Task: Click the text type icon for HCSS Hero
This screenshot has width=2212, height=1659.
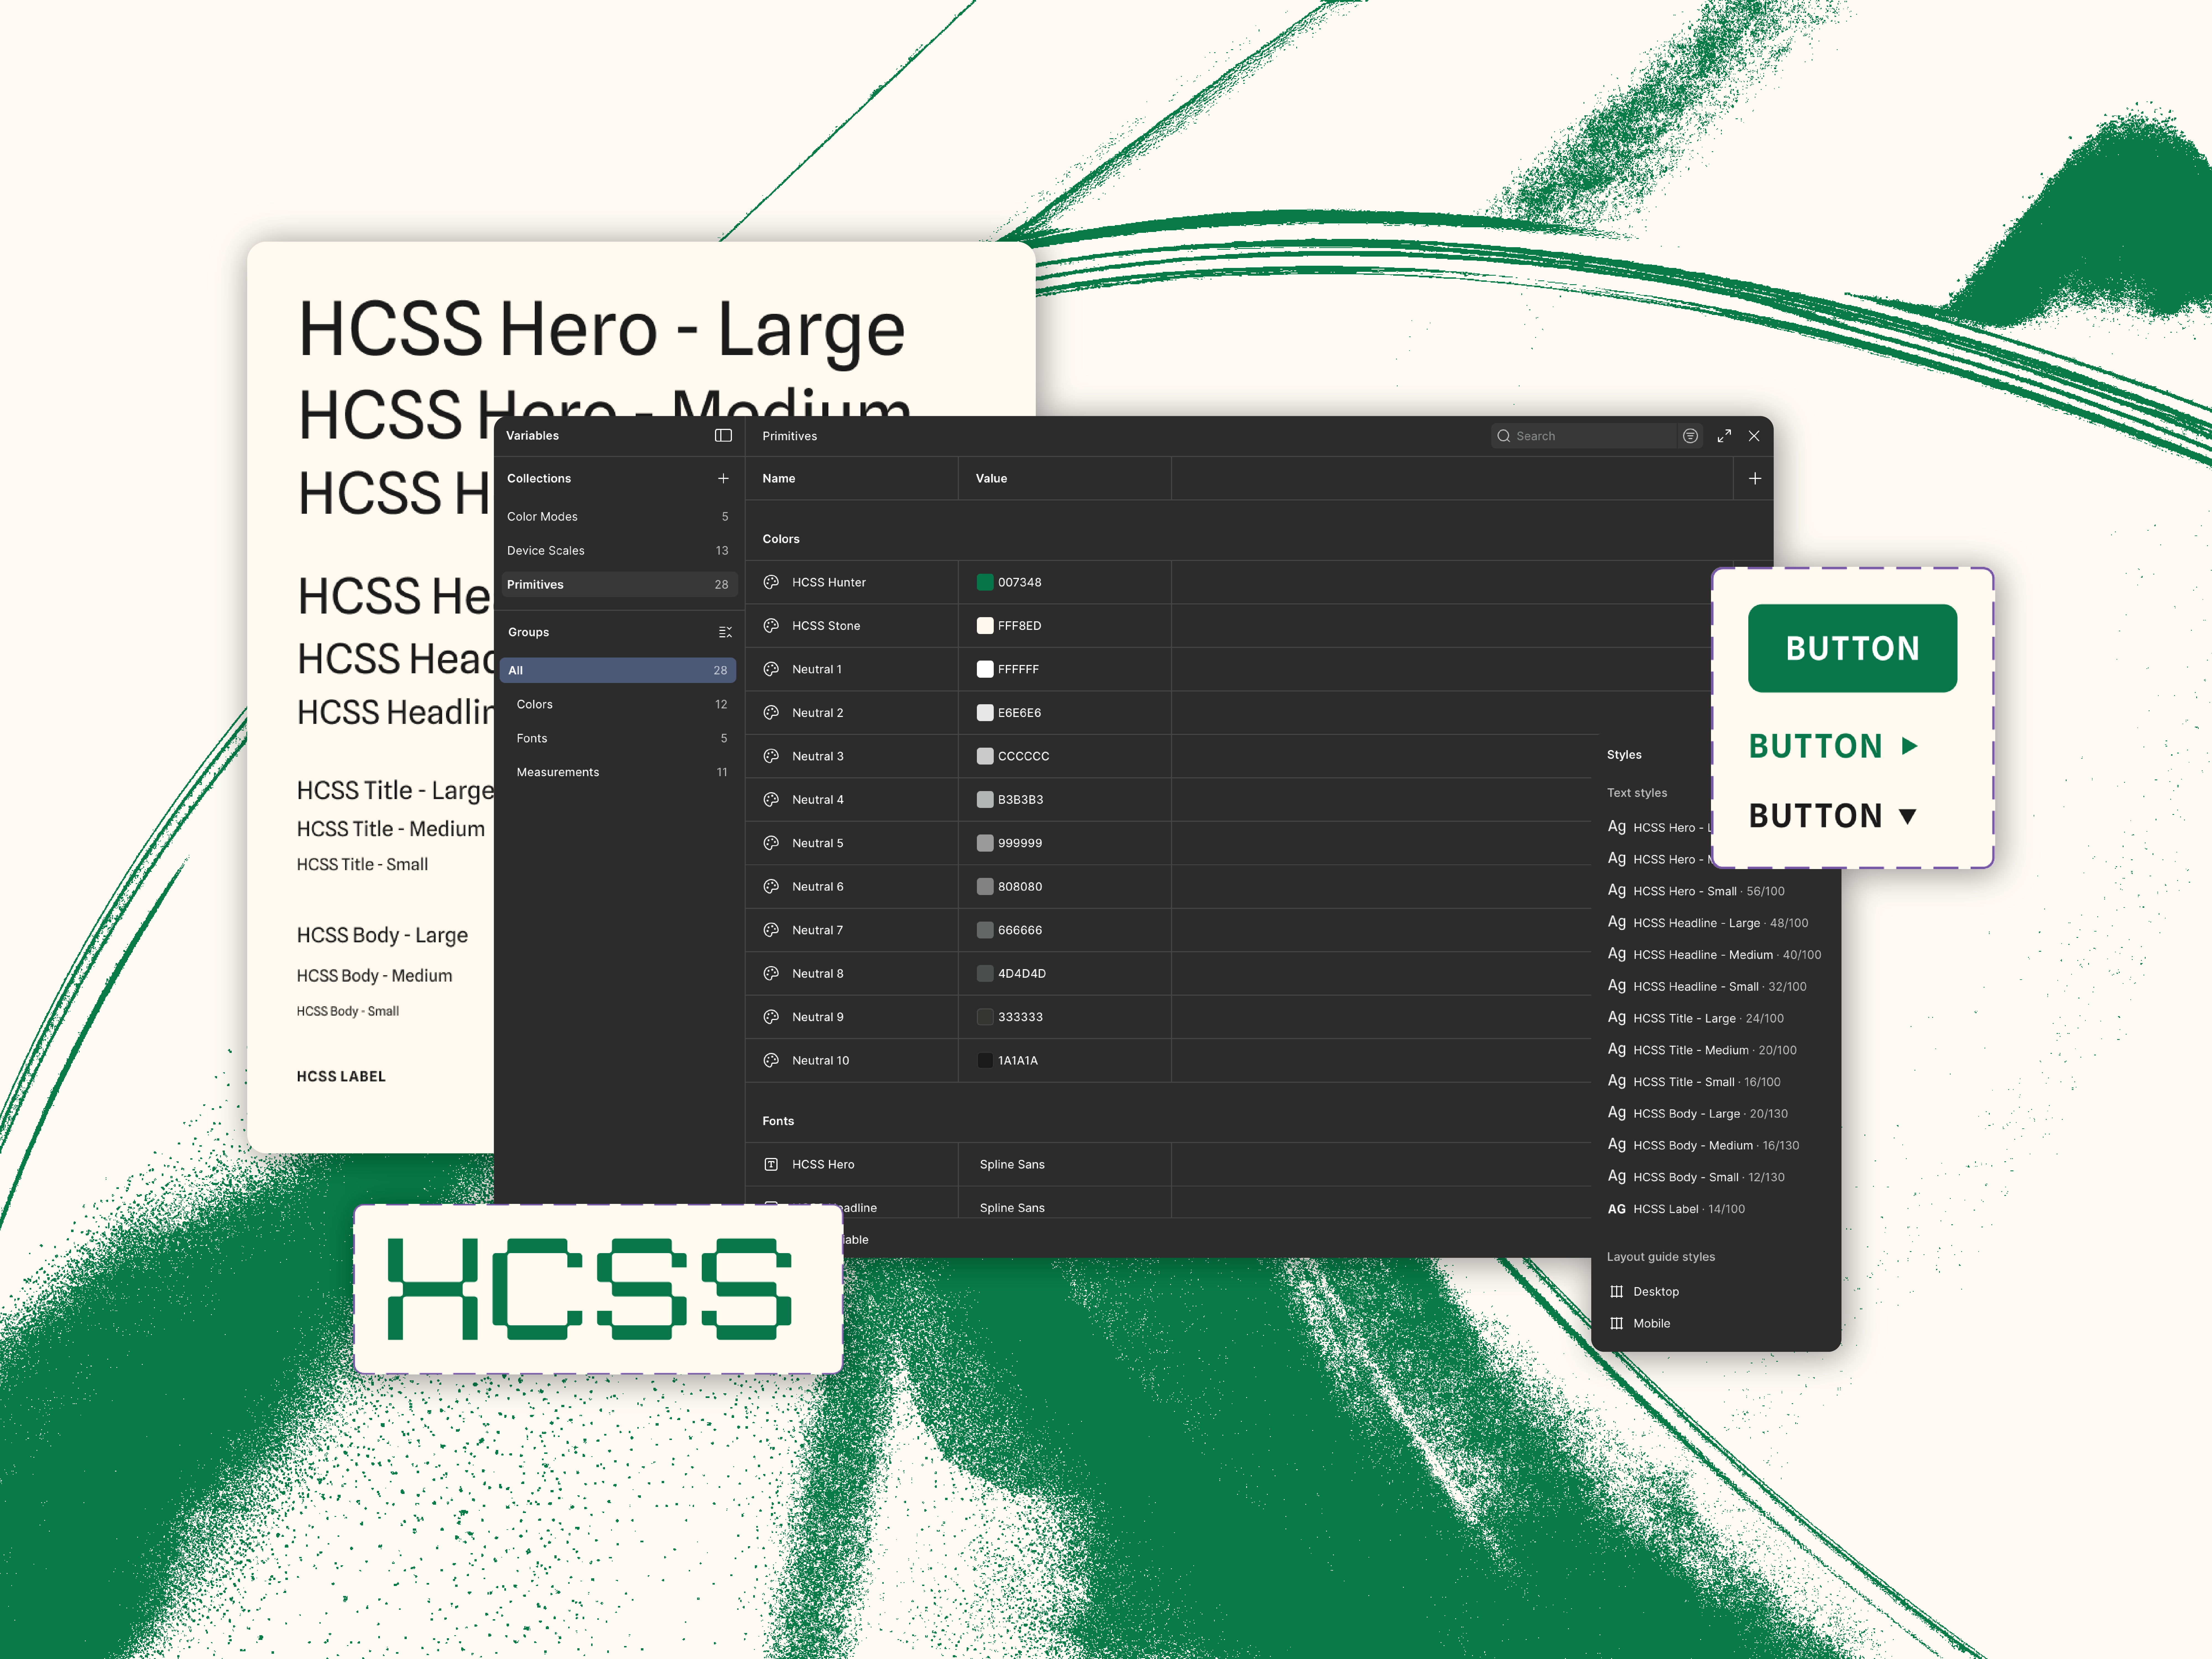Action: pos(771,1164)
